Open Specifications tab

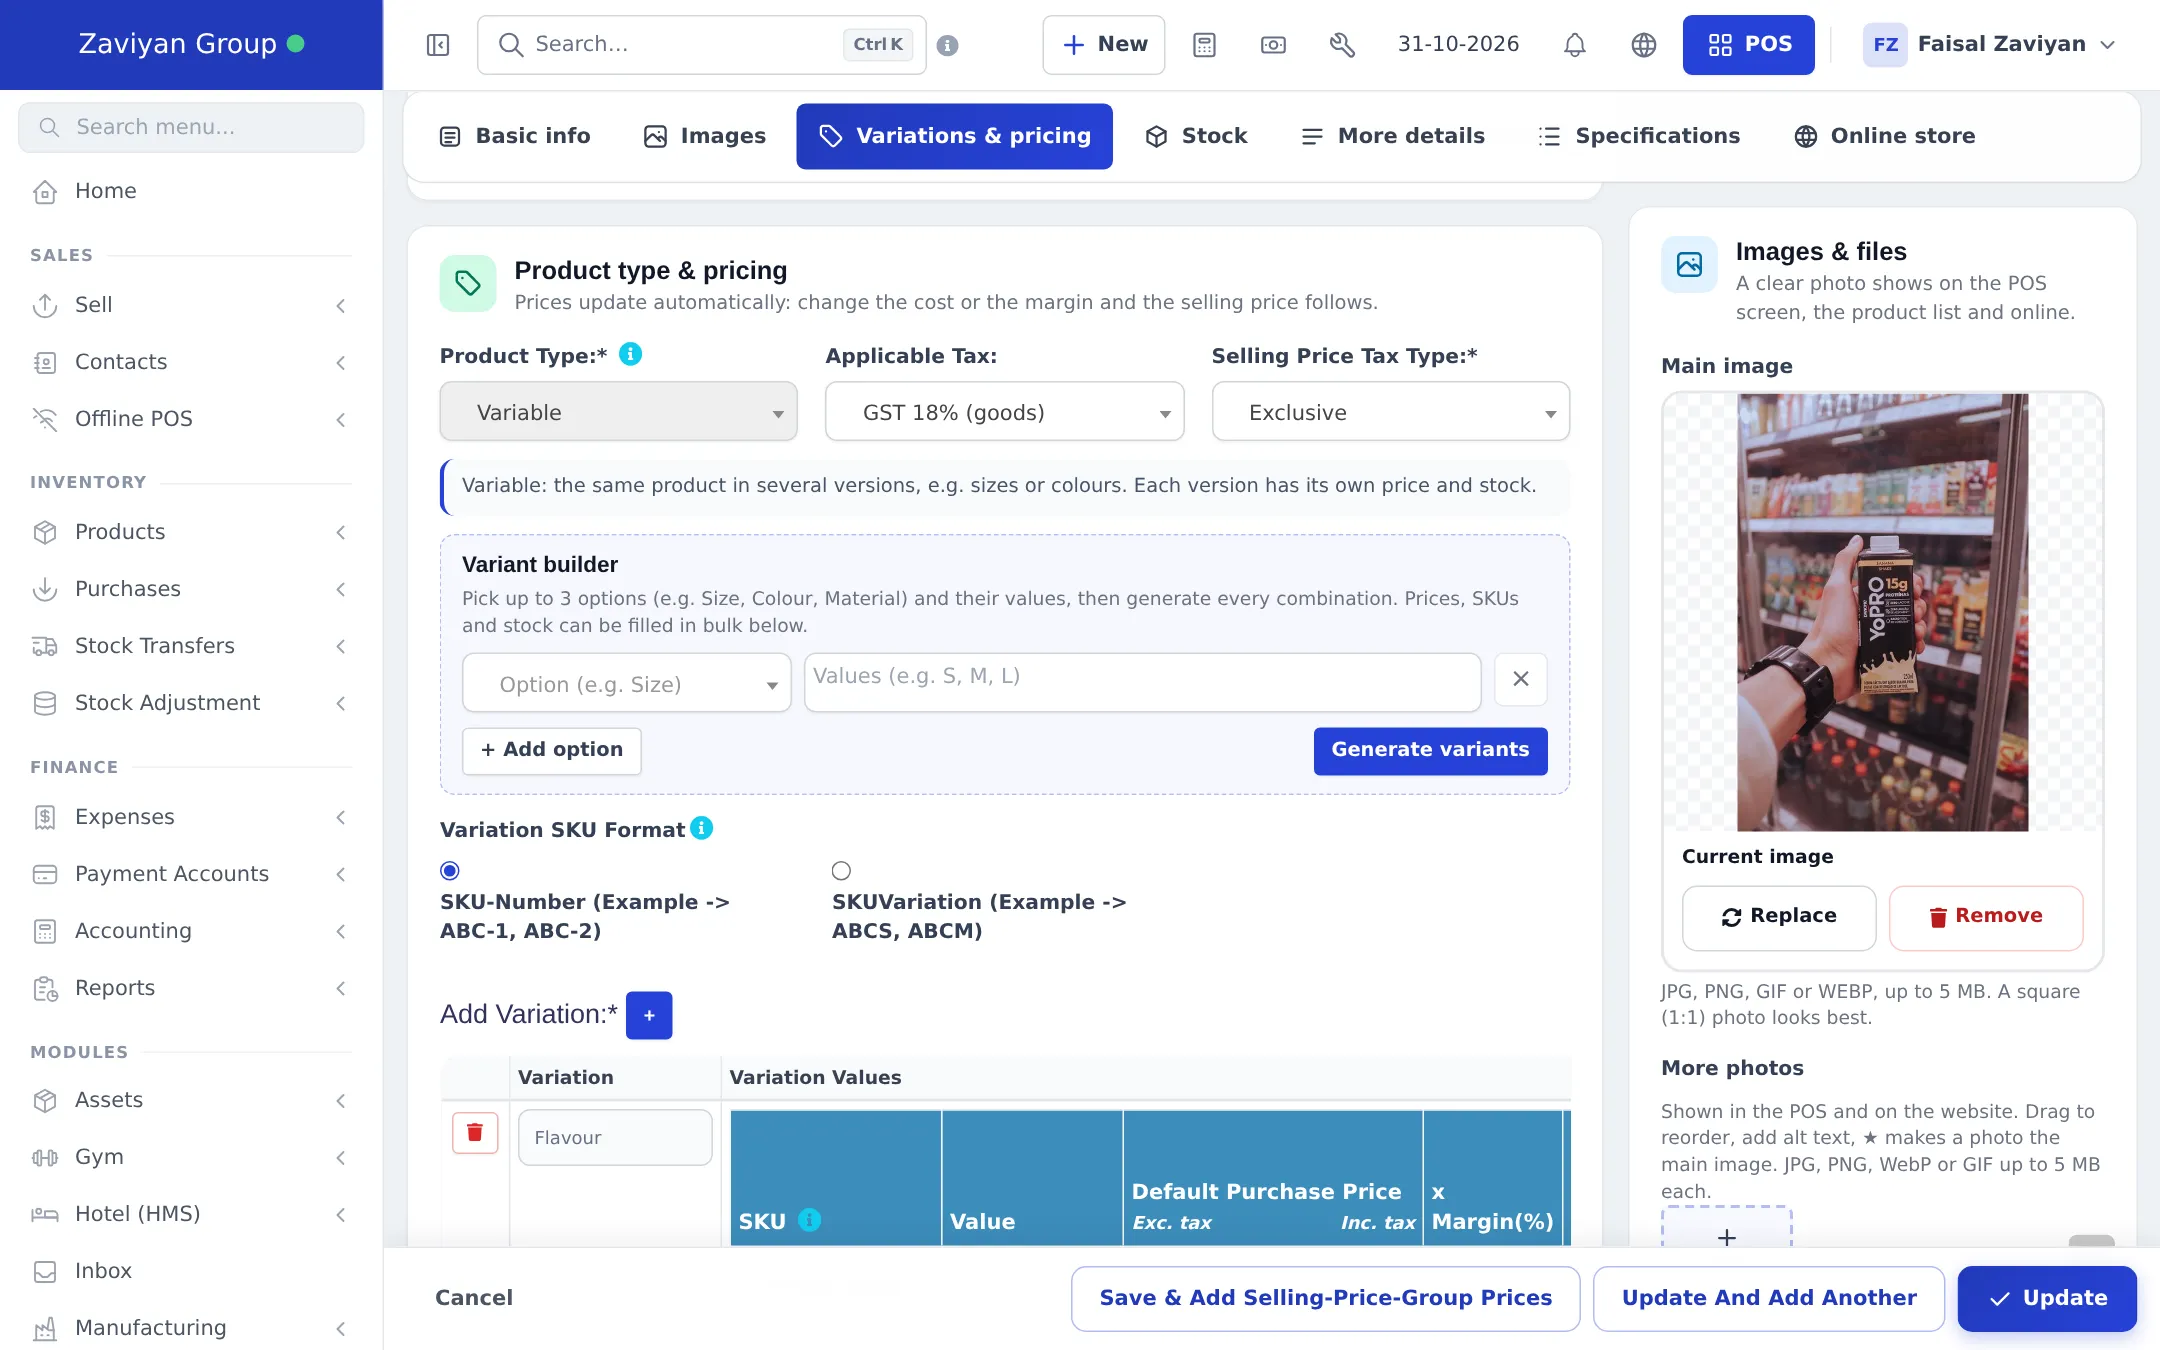coord(1640,136)
